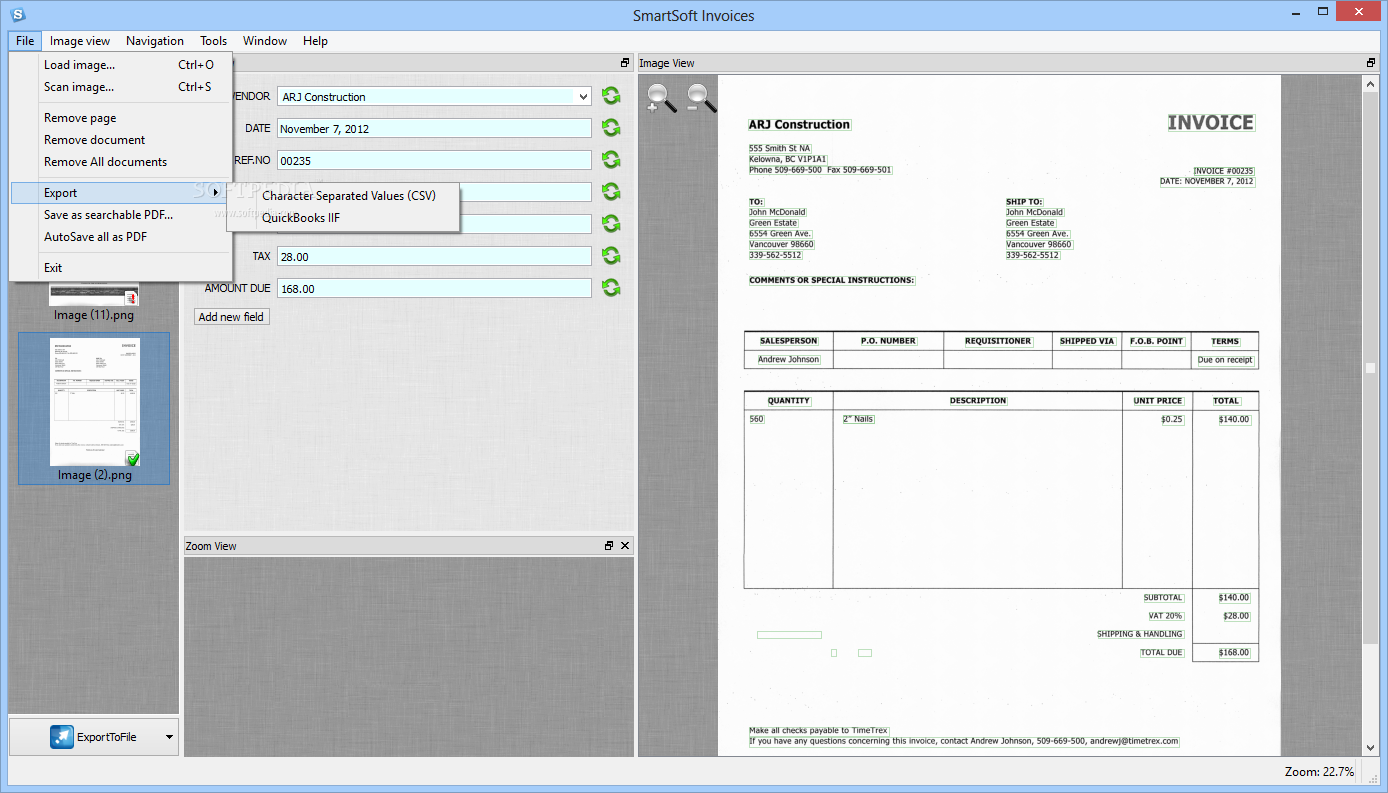Choose Scan image... from File menu
This screenshot has width=1388, height=793.
point(121,87)
